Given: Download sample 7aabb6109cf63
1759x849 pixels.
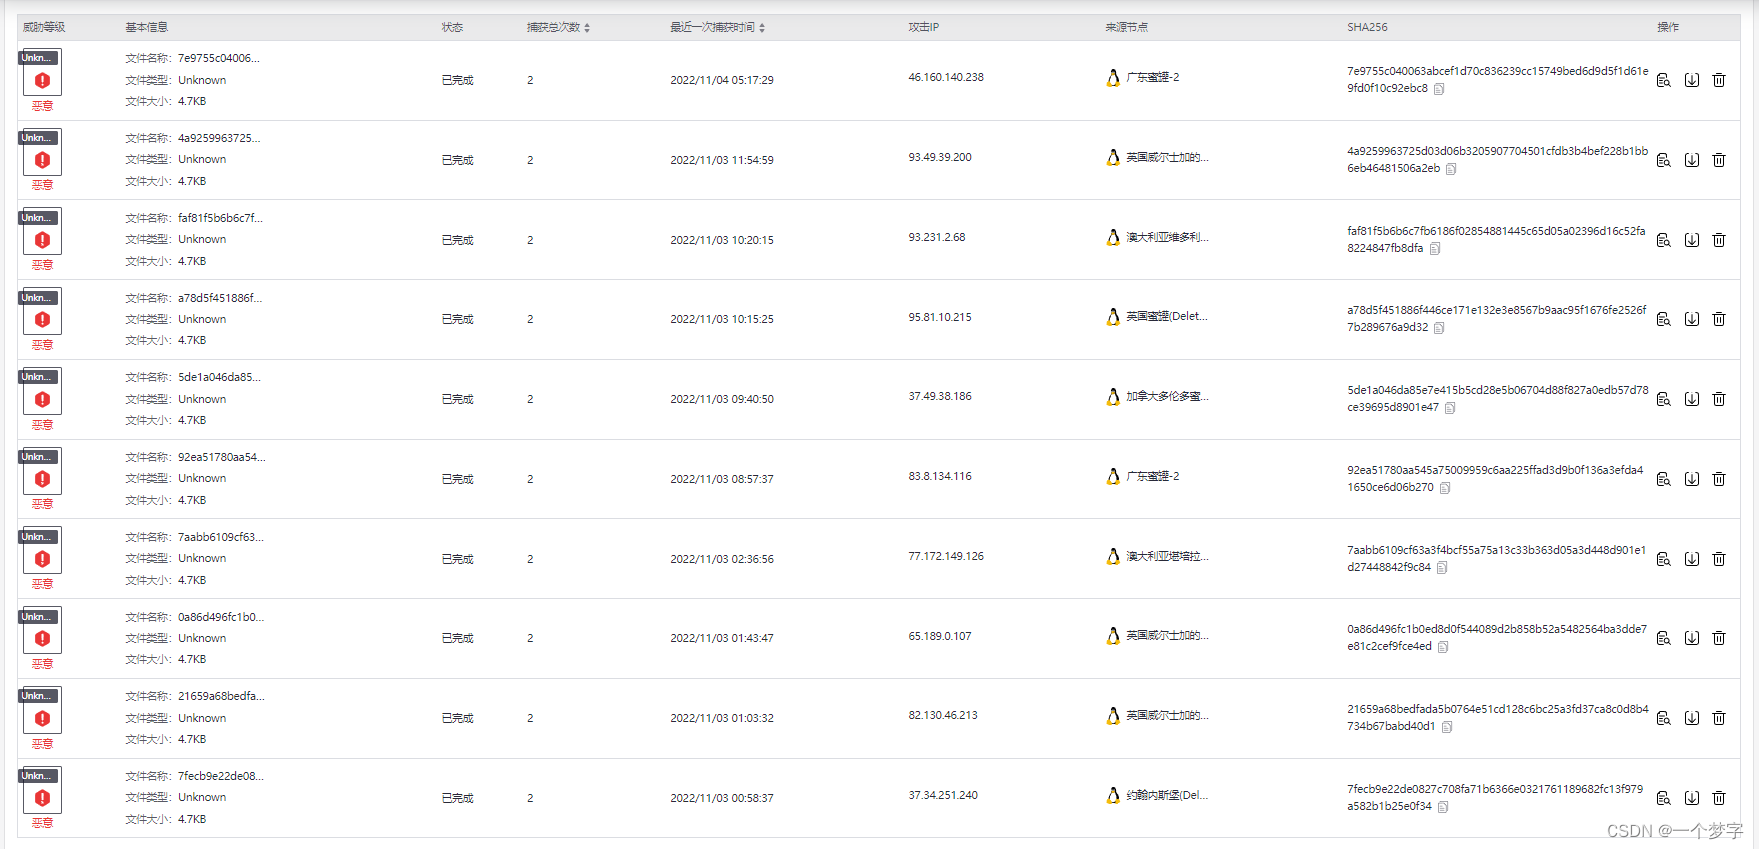Looking at the screenshot, I should (x=1692, y=559).
